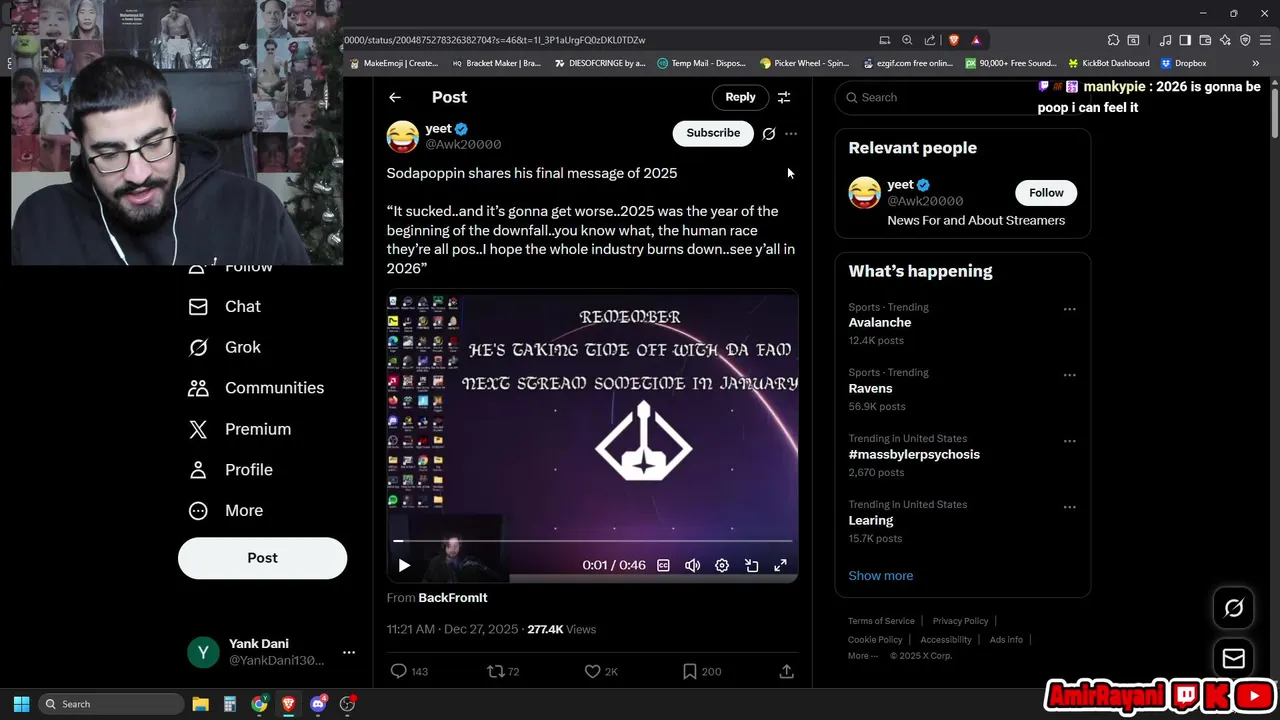1280x720 pixels.
Task: Open browser Extensions puzzle icon
Action: pos(1113,40)
